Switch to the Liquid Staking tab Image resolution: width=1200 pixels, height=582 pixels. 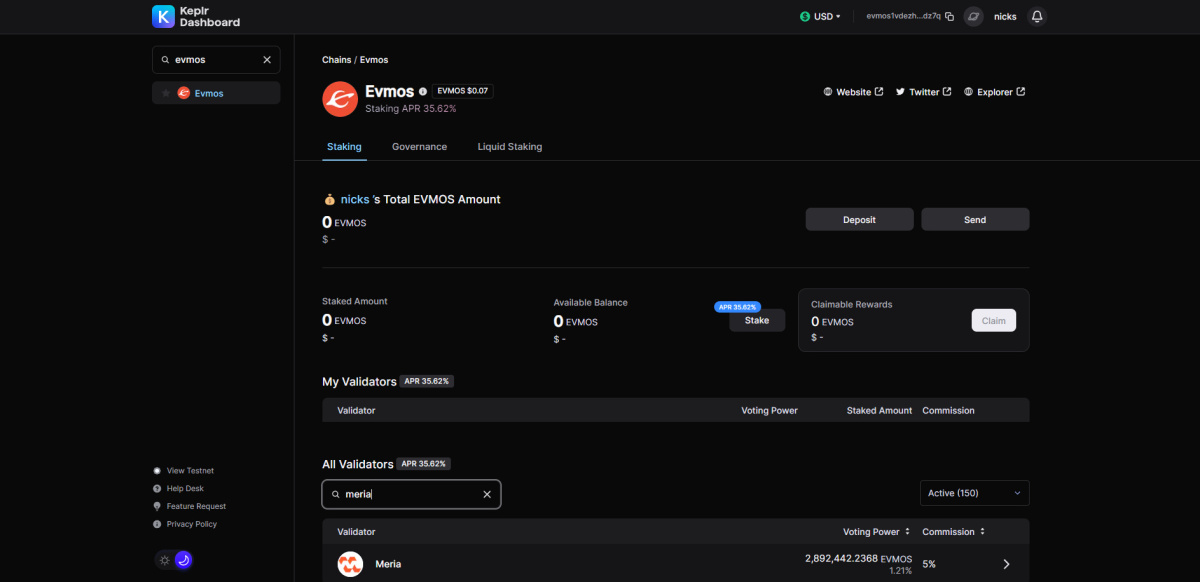click(x=510, y=147)
